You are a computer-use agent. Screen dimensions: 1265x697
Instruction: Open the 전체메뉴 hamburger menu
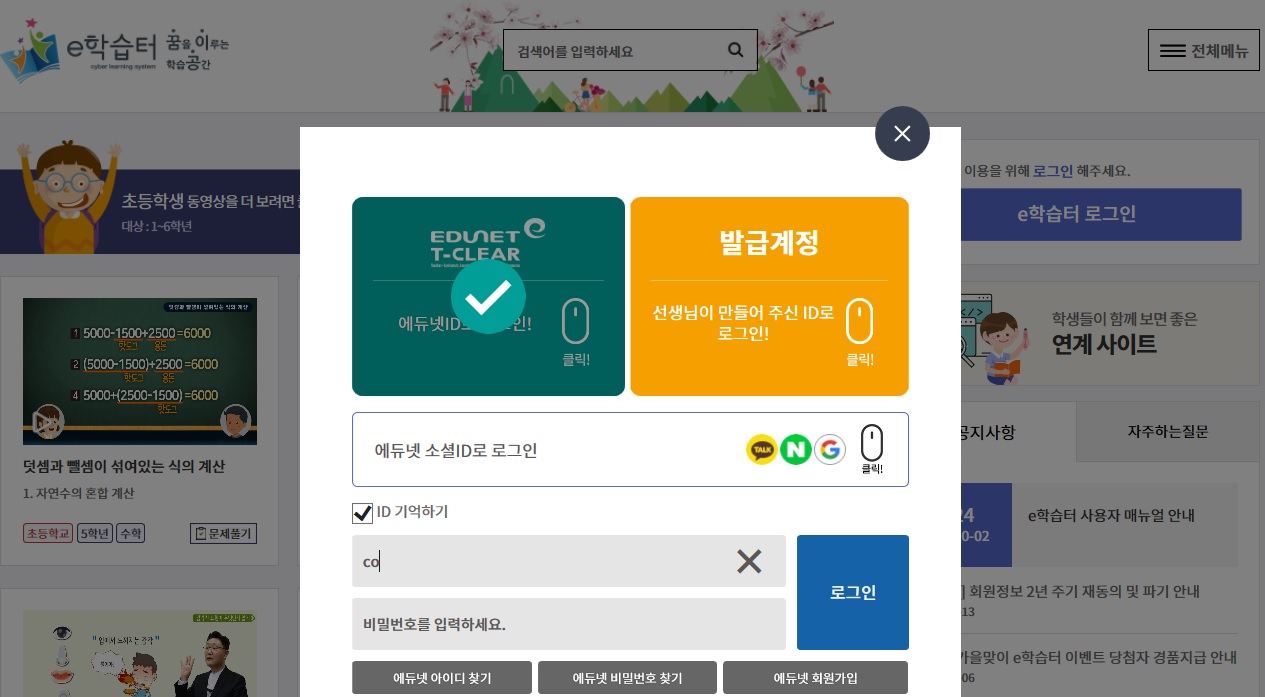click(x=1204, y=51)
